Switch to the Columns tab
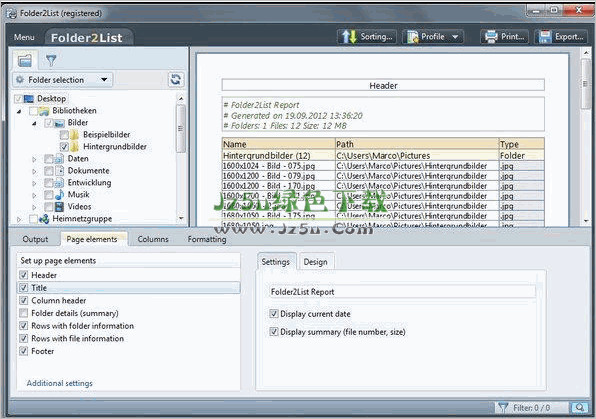 click(x=153, y=239)
